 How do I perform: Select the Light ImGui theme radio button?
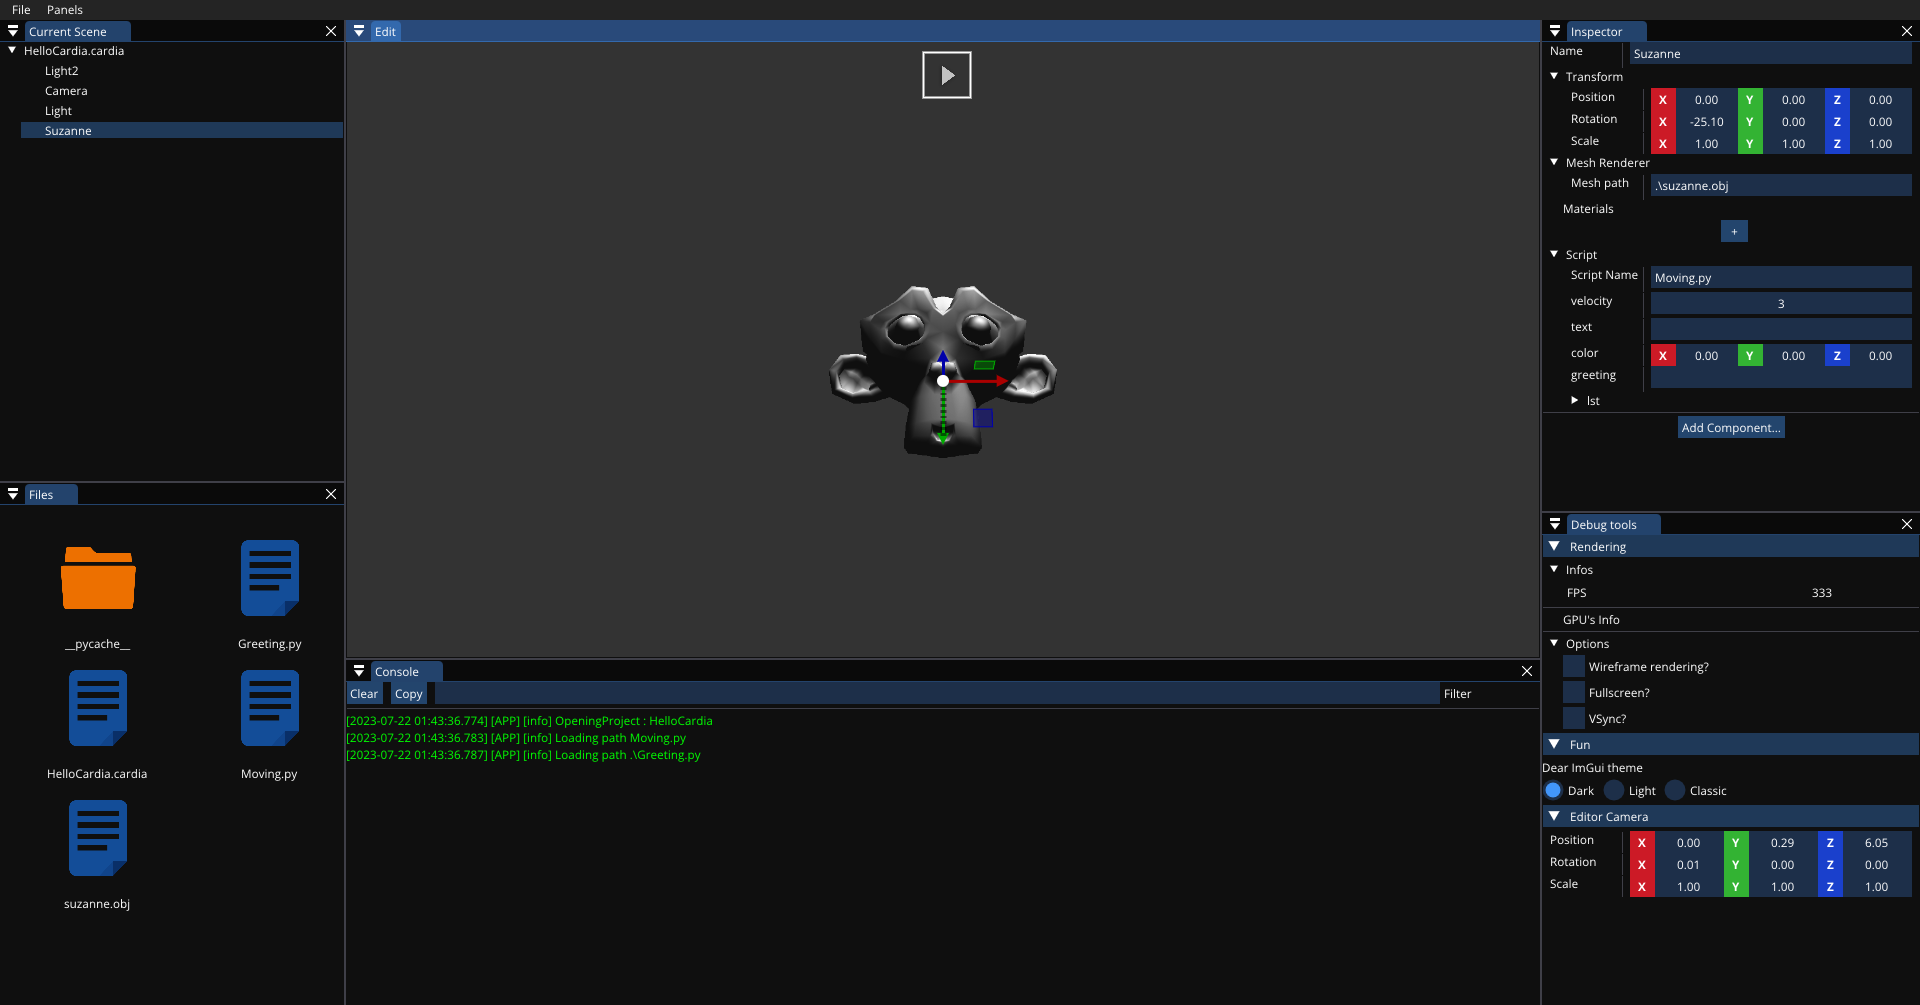[1614, 791]
